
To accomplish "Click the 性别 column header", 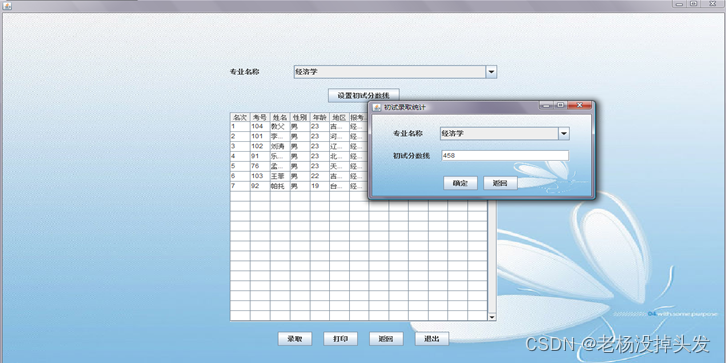I will pyautogui.click(x=300, y=117).
